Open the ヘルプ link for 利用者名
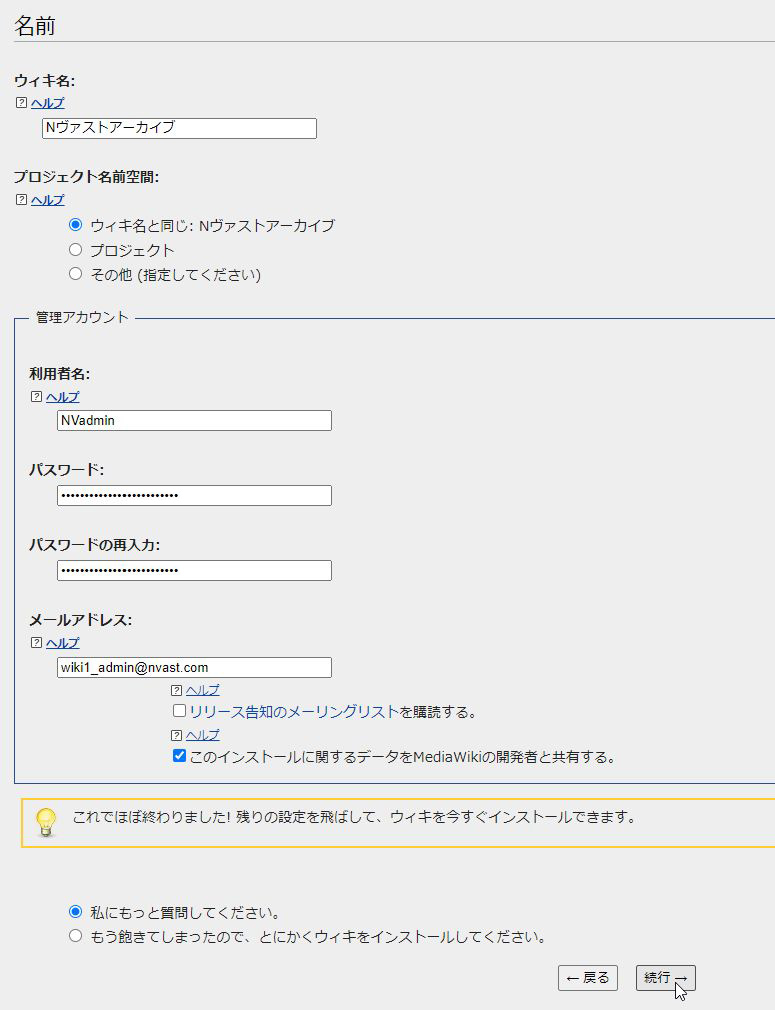775x1010 pixels. click(63, 397)
